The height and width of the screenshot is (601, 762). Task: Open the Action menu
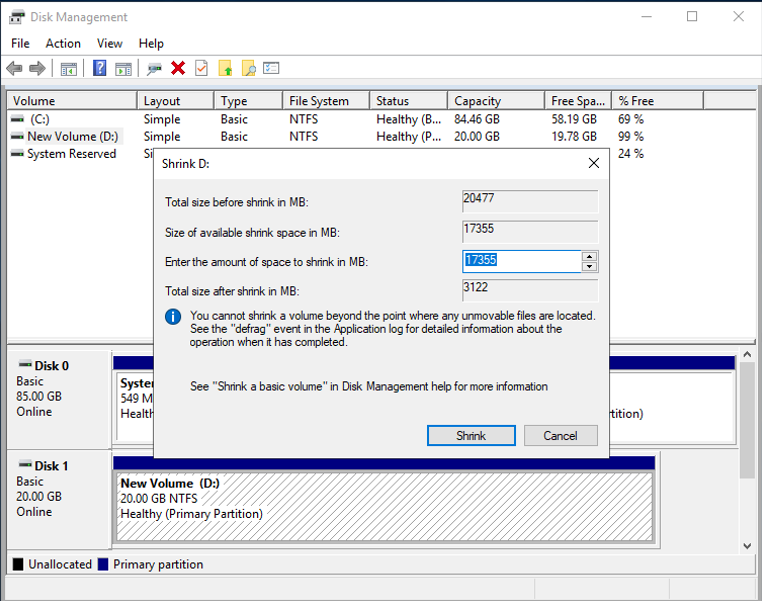63,43
